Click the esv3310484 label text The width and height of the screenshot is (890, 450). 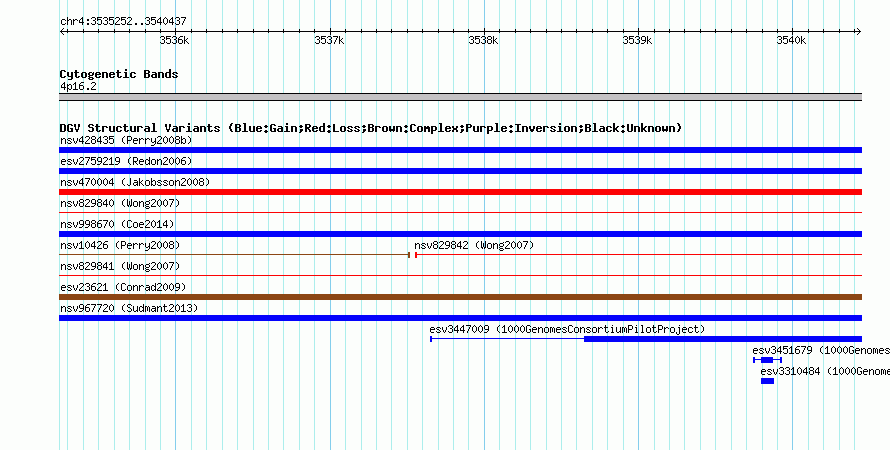click(x=825, y=371)
